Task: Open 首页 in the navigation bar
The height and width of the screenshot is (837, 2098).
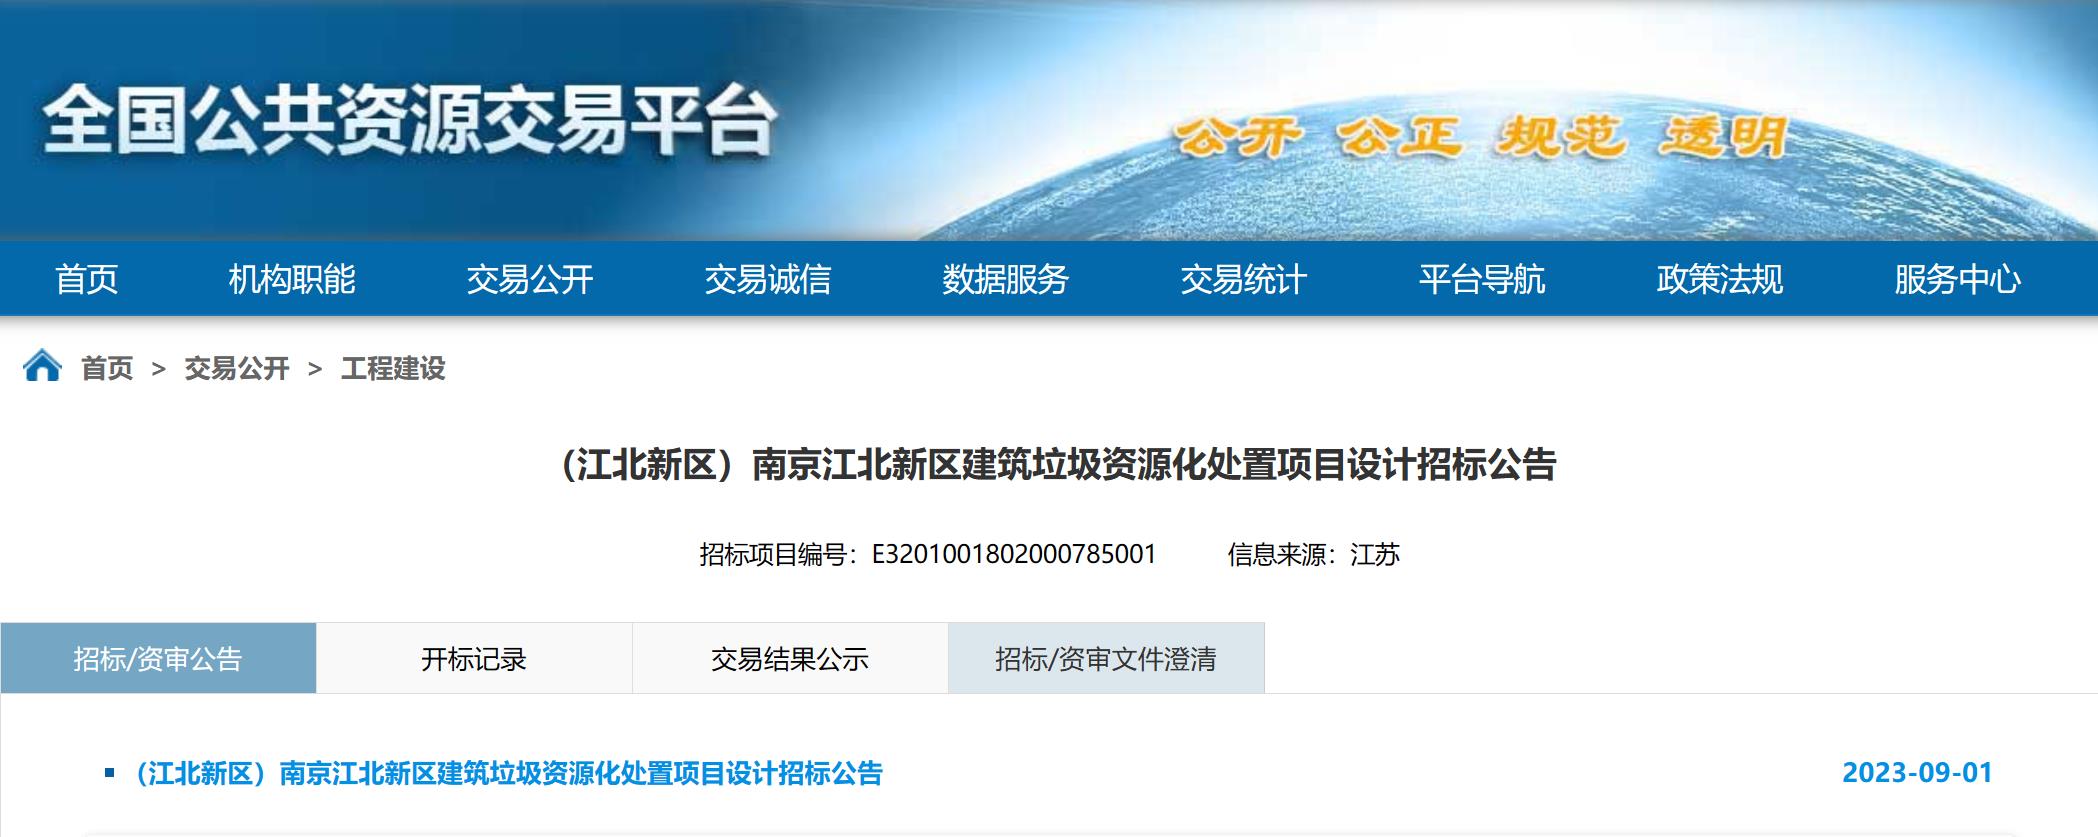Action: pyautogui.click(x=87, y=279)
